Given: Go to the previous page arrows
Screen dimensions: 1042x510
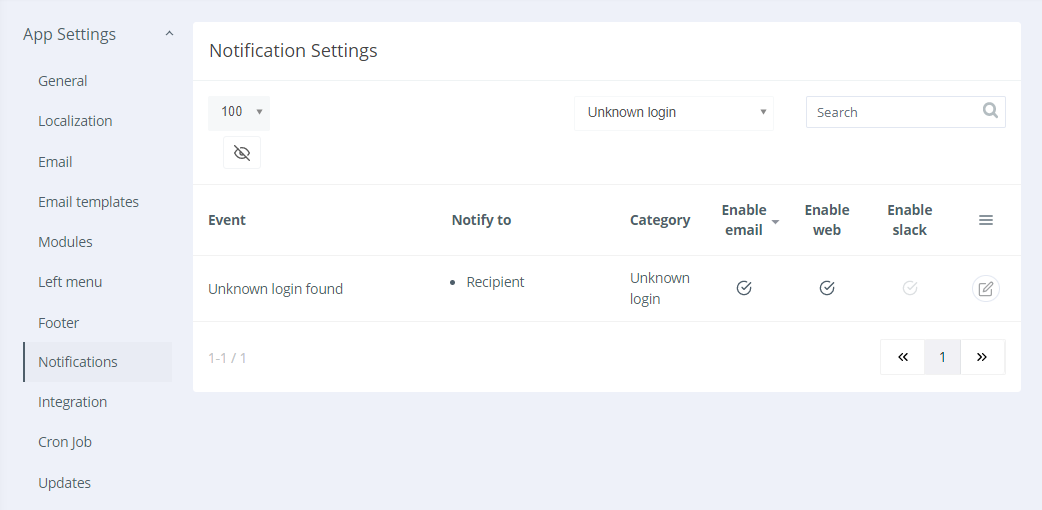Looking at the screenshot, I should (903, 357).
